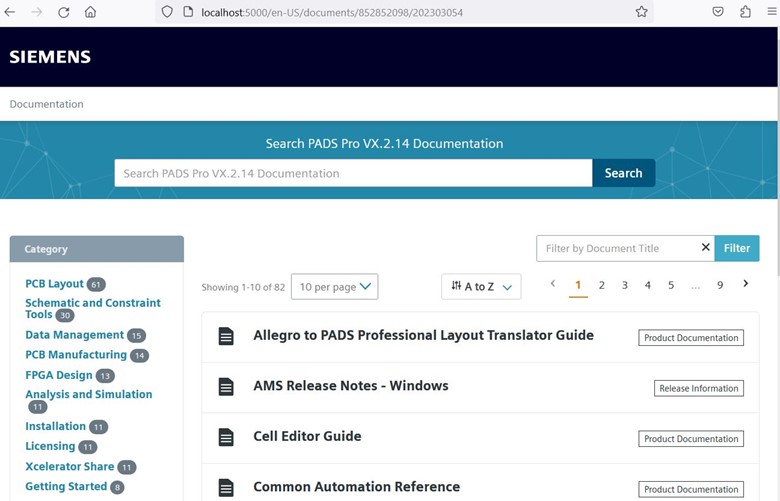Image resolution: width=780 pixels, height=501 pixels.
Task: Open the browser hamburger menu
Action: (772, 11)
